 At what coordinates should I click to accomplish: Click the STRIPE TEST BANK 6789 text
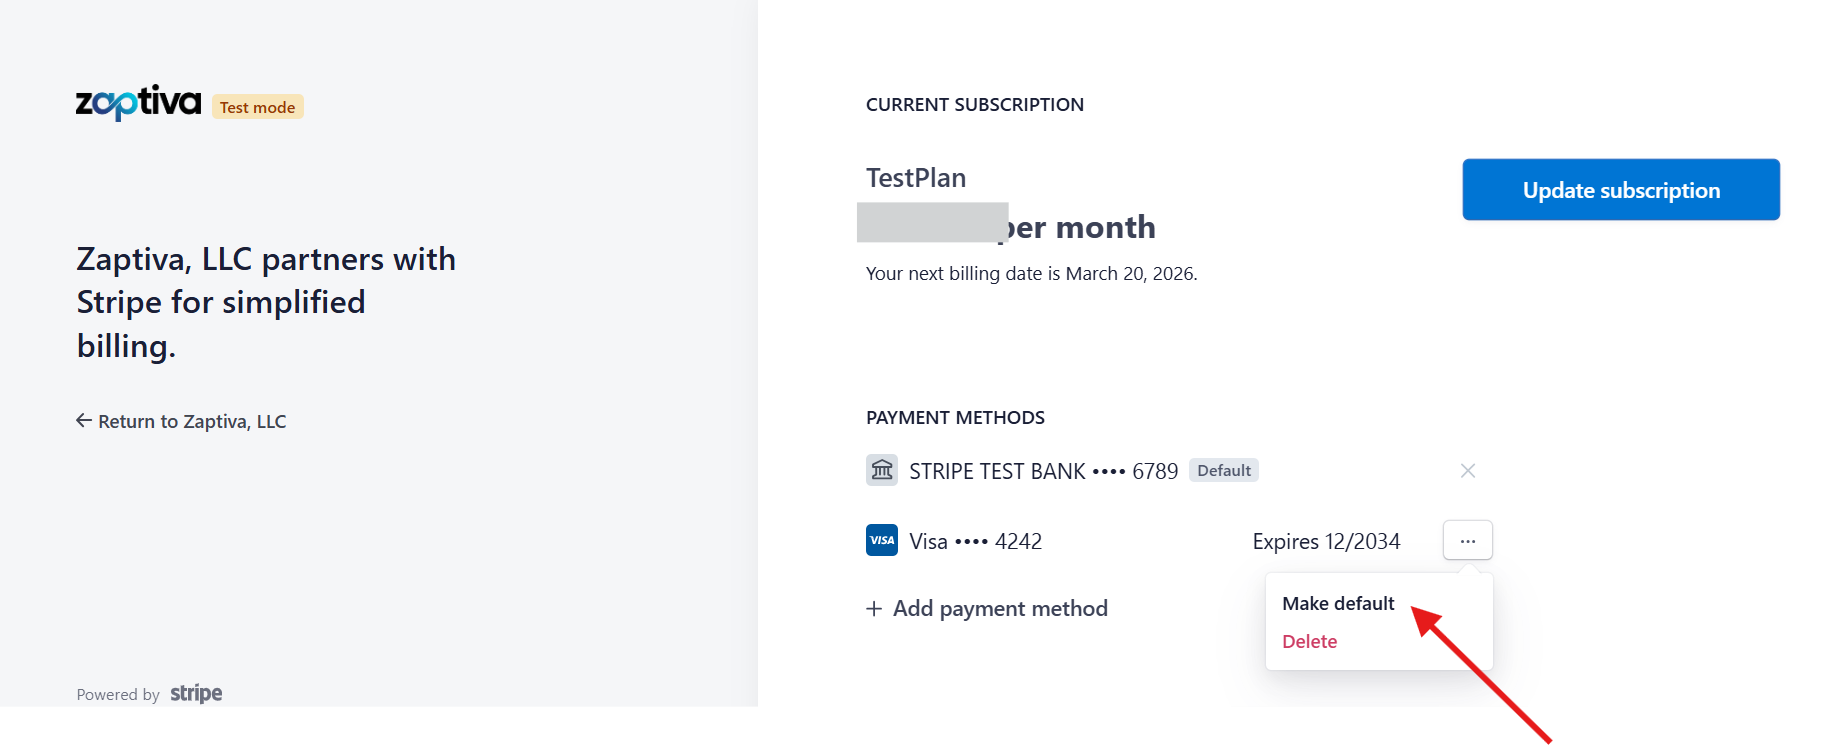point(1043,471)
